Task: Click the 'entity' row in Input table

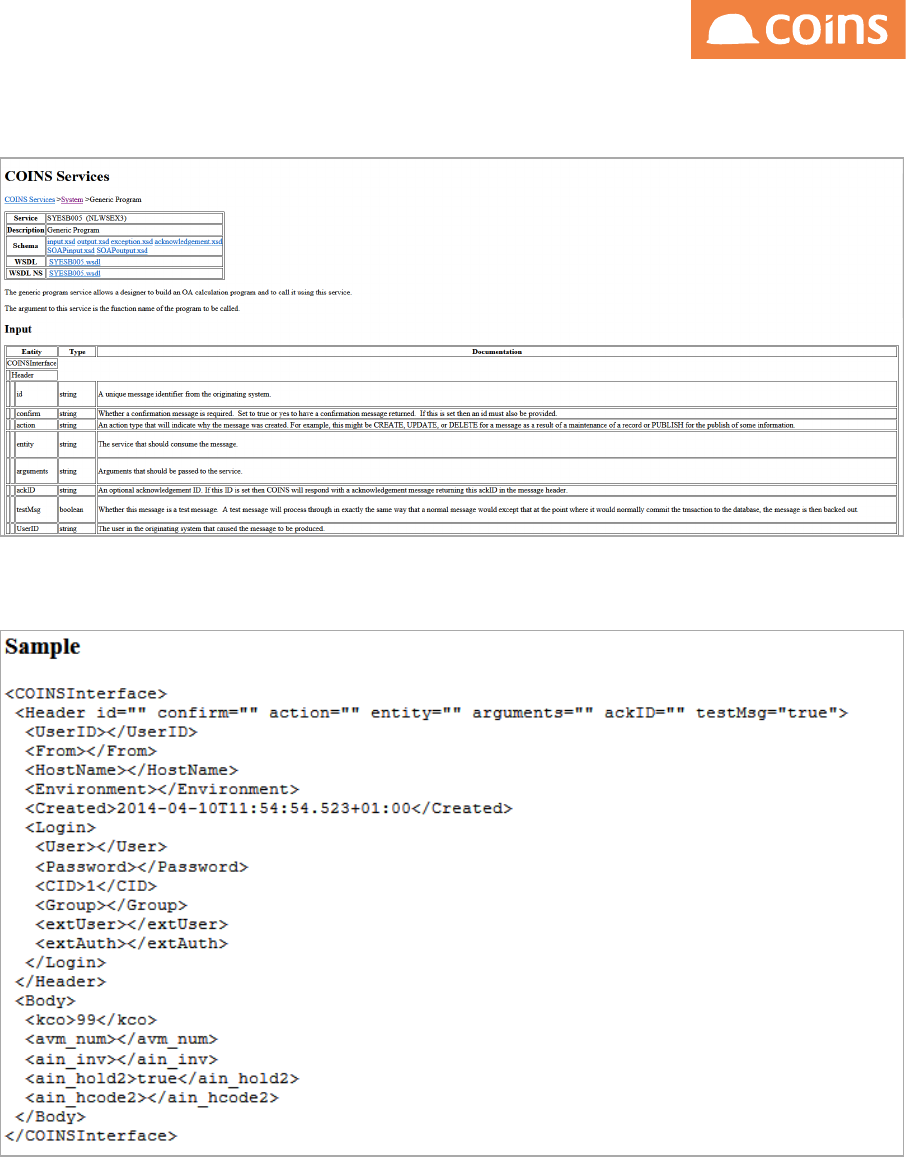Action: click(452, 444)
